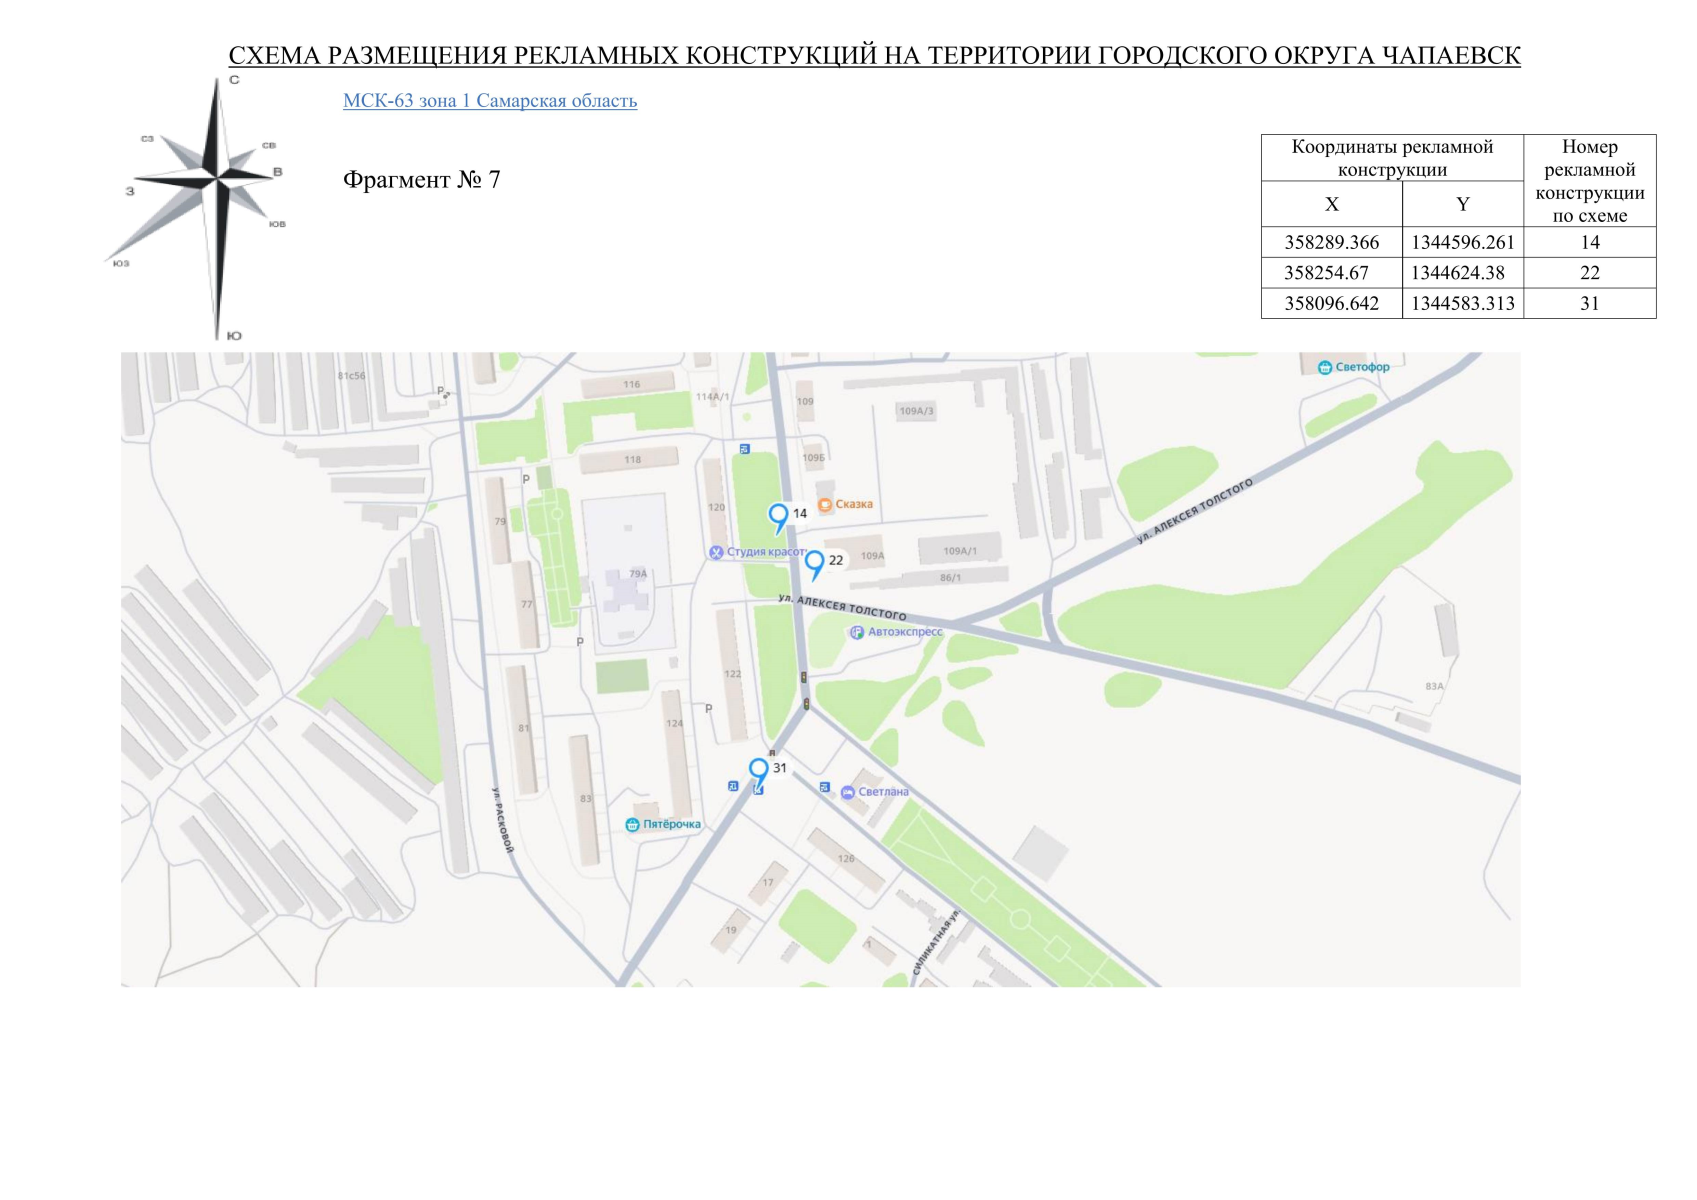This screenshot has height=1200, width=1697.
Task: Open the МСК-63 зона 1 Самарская область link
Action: (x=490, y=100)
